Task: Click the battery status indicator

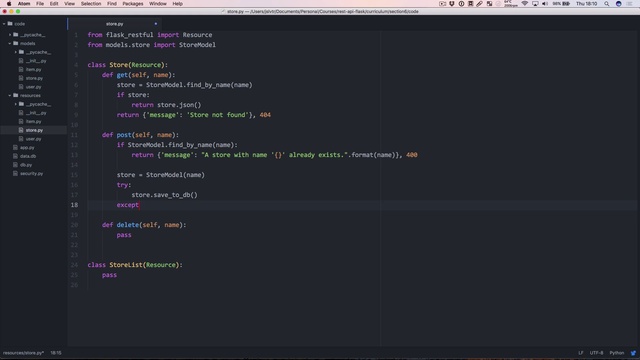Action: tap(562, 4)
